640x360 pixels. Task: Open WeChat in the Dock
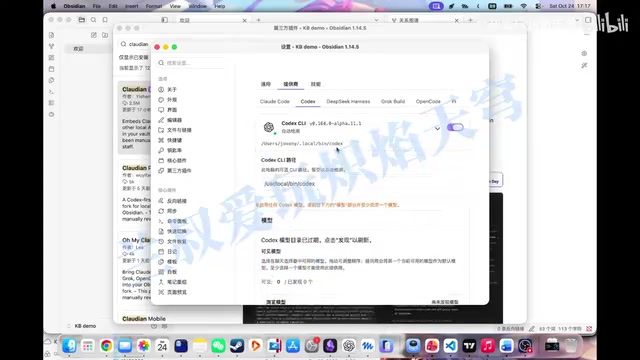(x=218, y=346)
